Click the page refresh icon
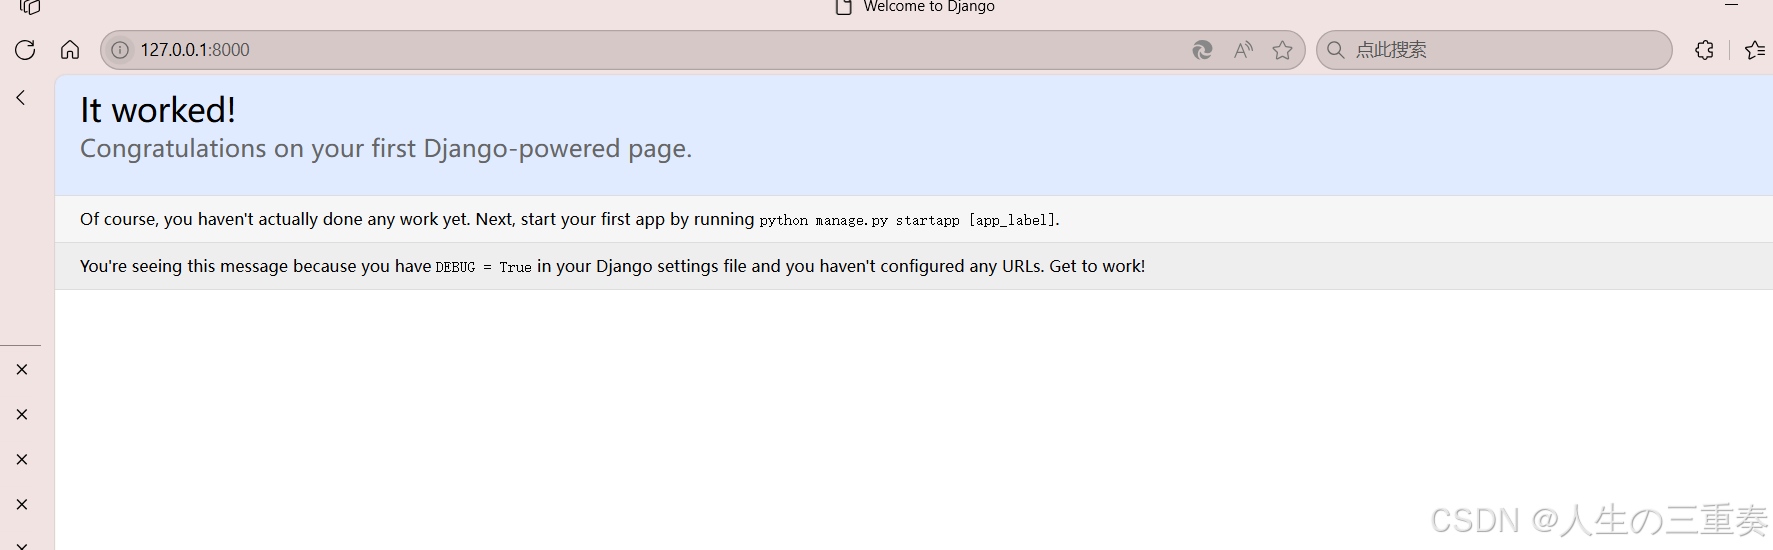 pyautogui.click(x=25, y=50)
